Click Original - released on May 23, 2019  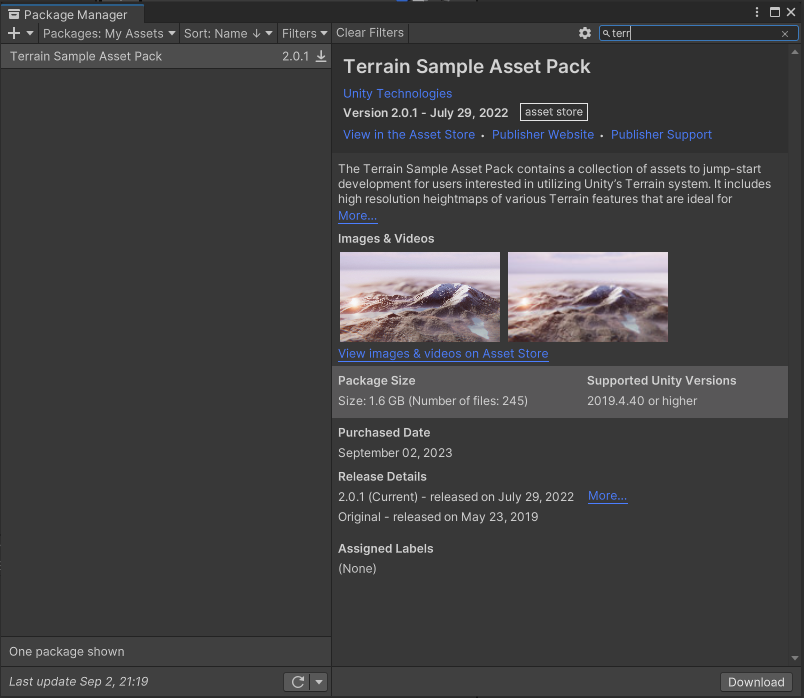[438, 517]
